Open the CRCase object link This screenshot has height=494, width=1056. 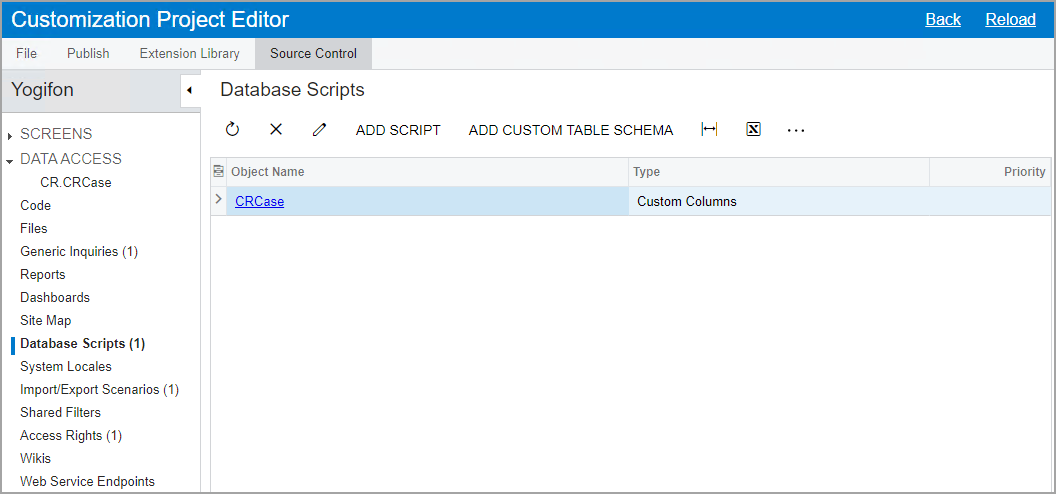click(x=259, y=201)
